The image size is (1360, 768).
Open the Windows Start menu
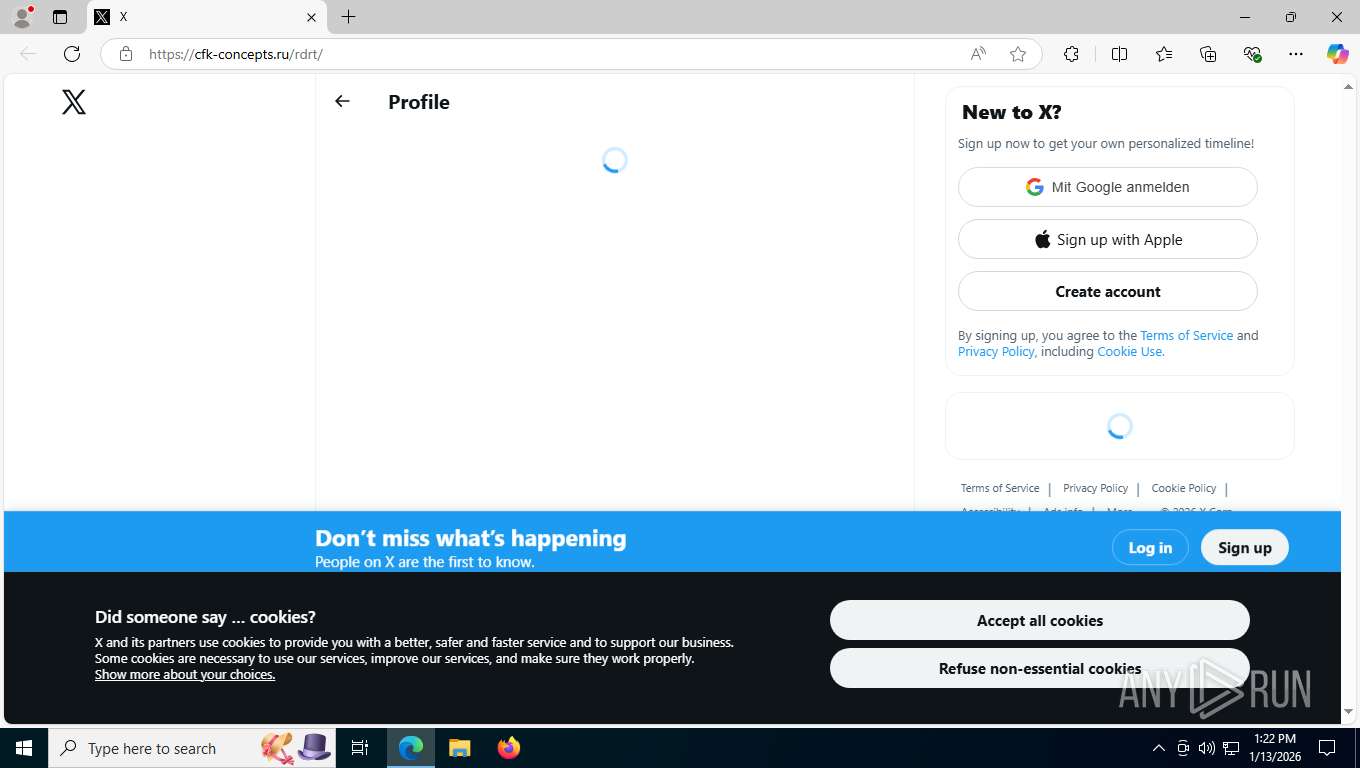(24, 748)
